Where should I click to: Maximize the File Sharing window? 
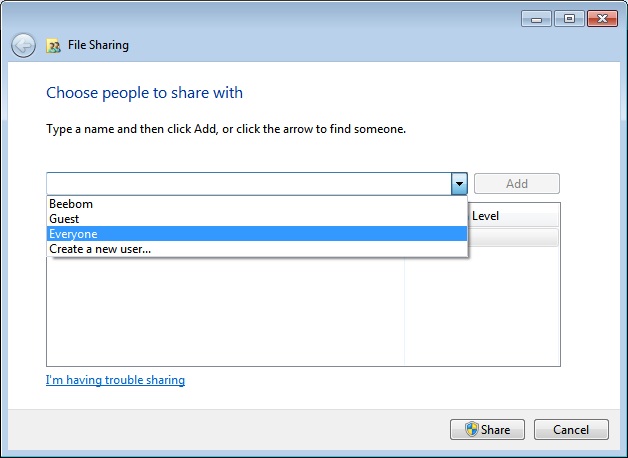click(x=567, y=18)
